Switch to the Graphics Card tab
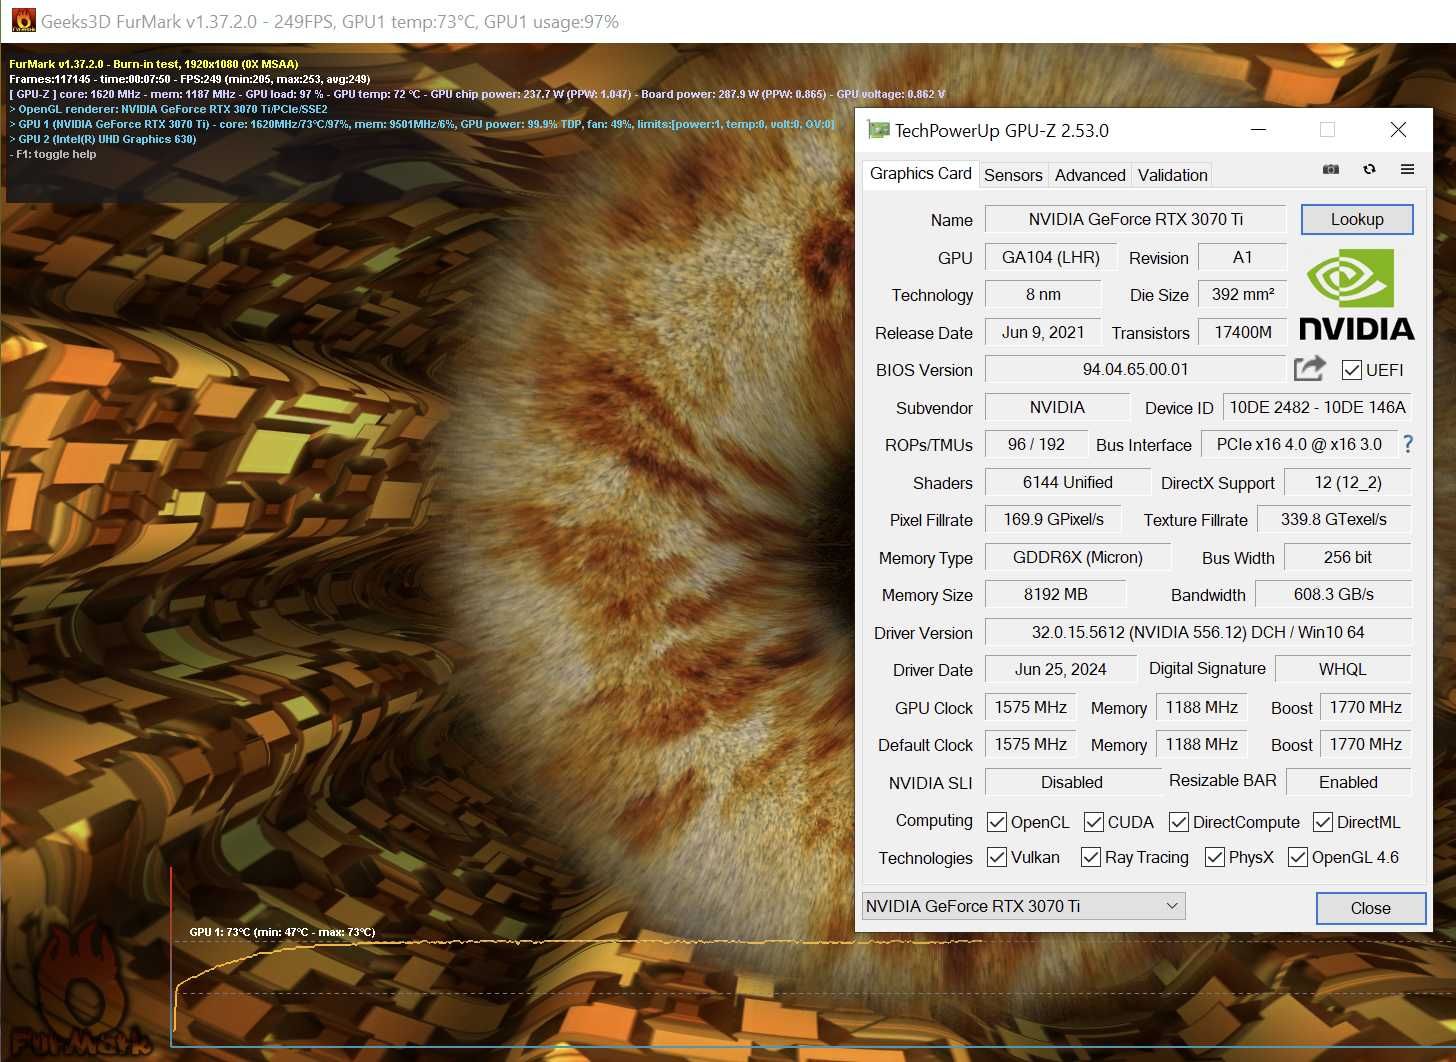The width and height of the screenshot is (1456, 1062). tap(920, 173)
